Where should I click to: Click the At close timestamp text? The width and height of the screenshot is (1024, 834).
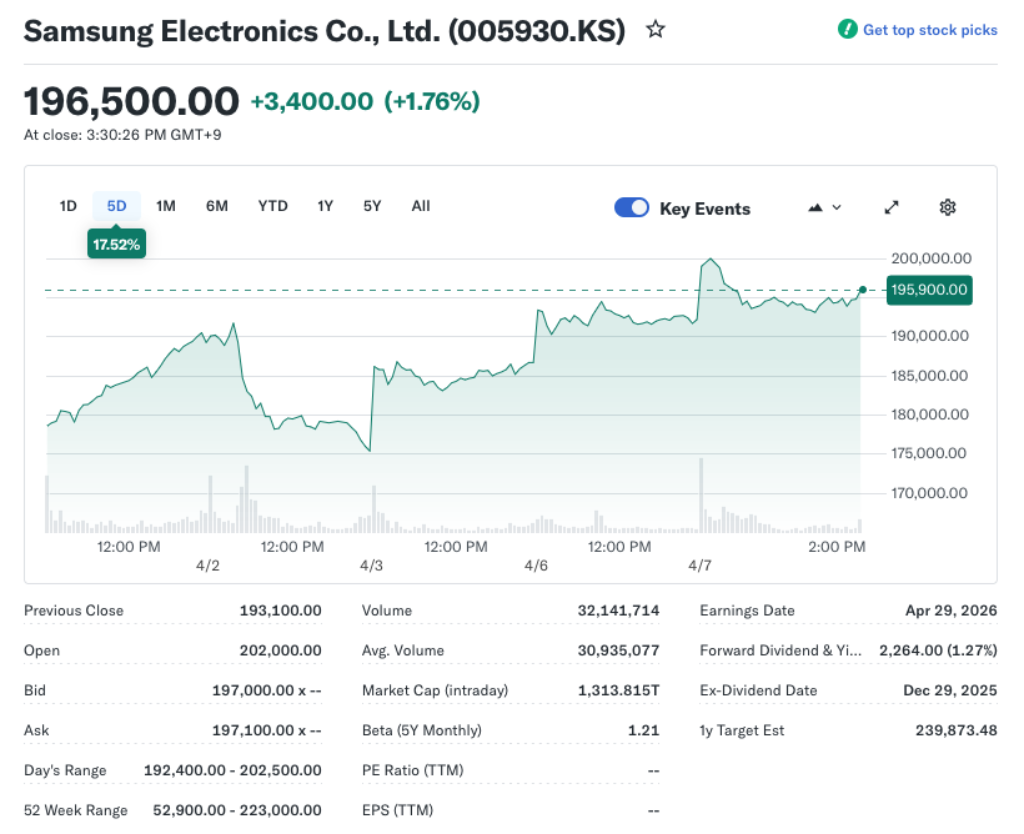[123, 135]
